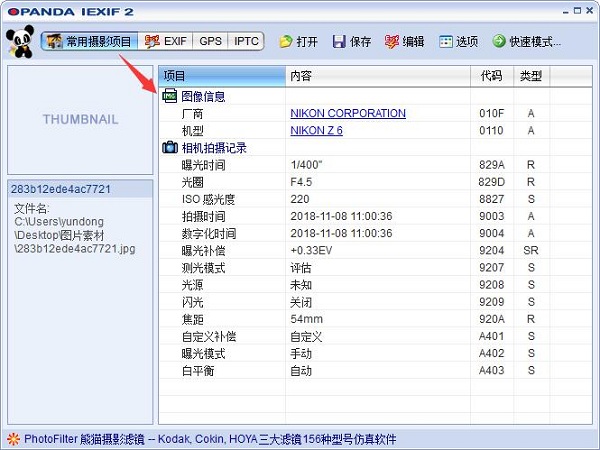Screen dimensions: 600x450
Task: Switch to the 常用摄影项目 tab
Action: point(88,42)
